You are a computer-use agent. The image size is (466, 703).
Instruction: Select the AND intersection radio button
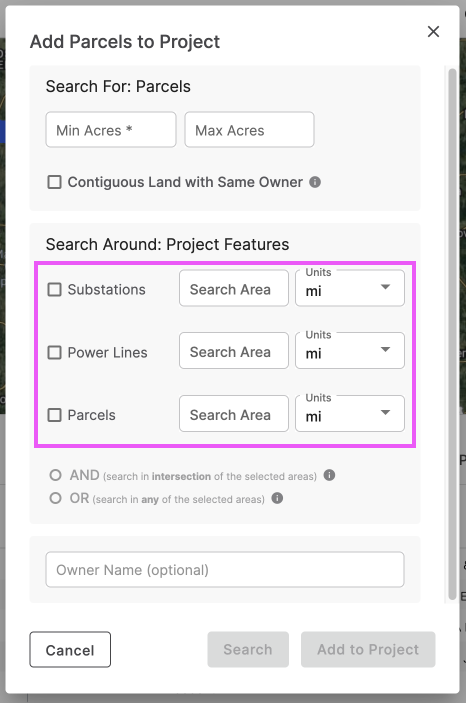[x=56, y=475]
